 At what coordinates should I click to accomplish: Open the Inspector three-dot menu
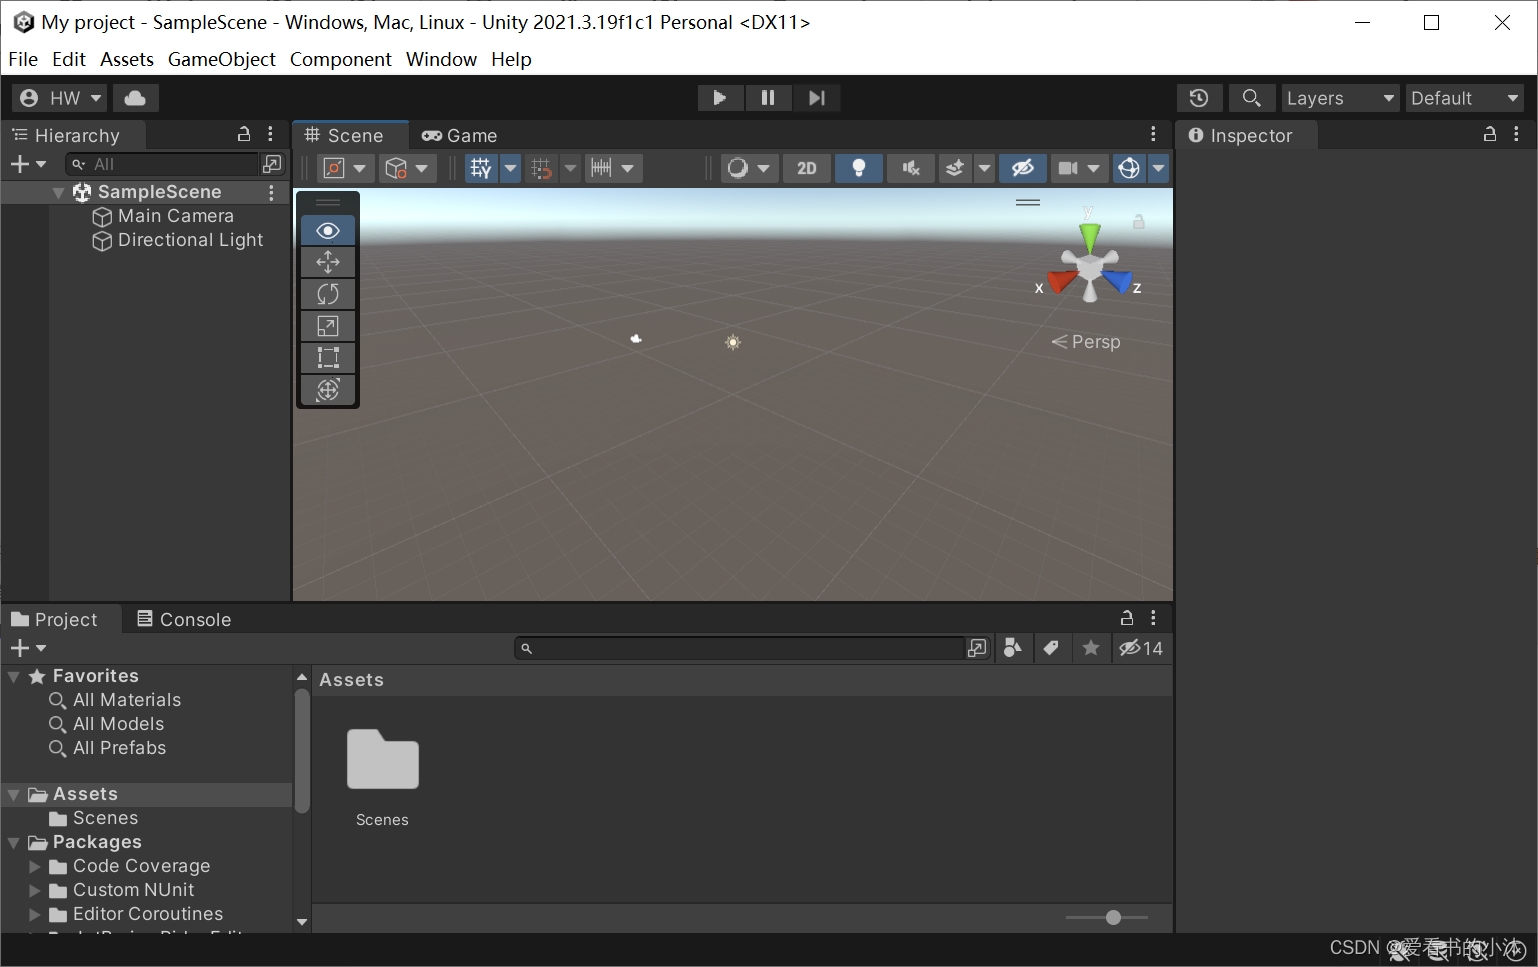coord(1516,134)
